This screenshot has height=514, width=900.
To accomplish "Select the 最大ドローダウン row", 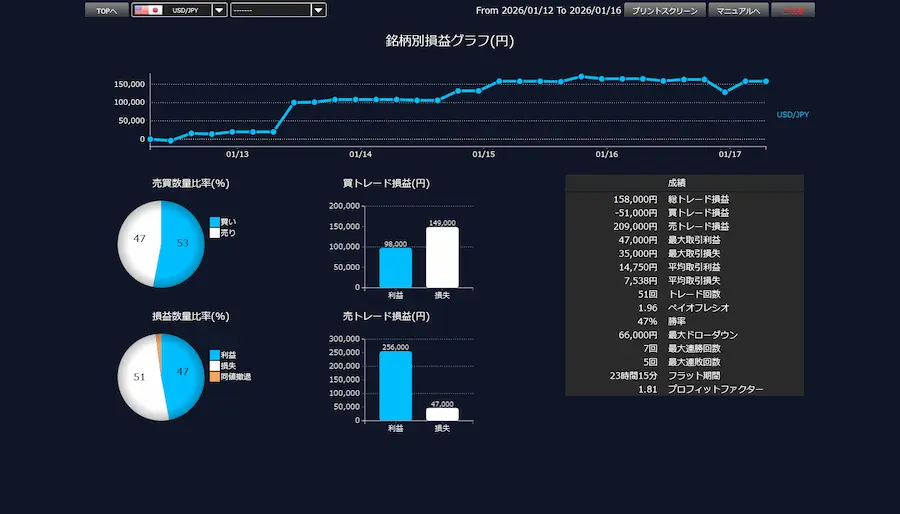I will (x=684, y=335).
